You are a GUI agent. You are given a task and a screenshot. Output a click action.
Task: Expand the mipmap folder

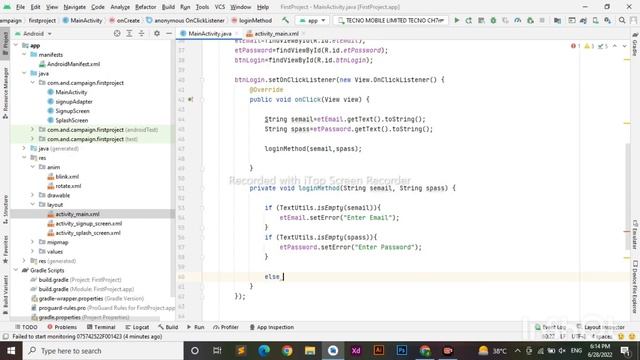[x=33, y=242]
